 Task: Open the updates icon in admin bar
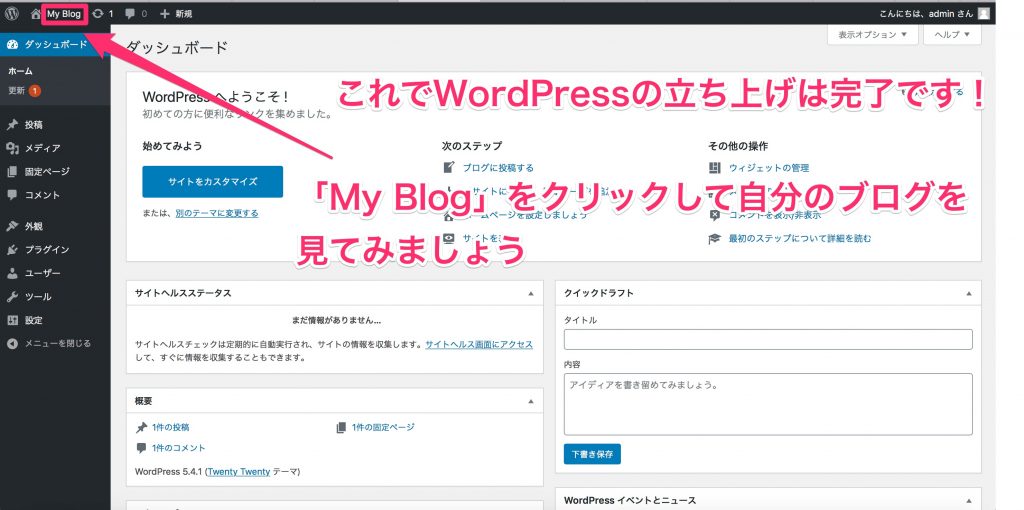(x=98, y=14)
